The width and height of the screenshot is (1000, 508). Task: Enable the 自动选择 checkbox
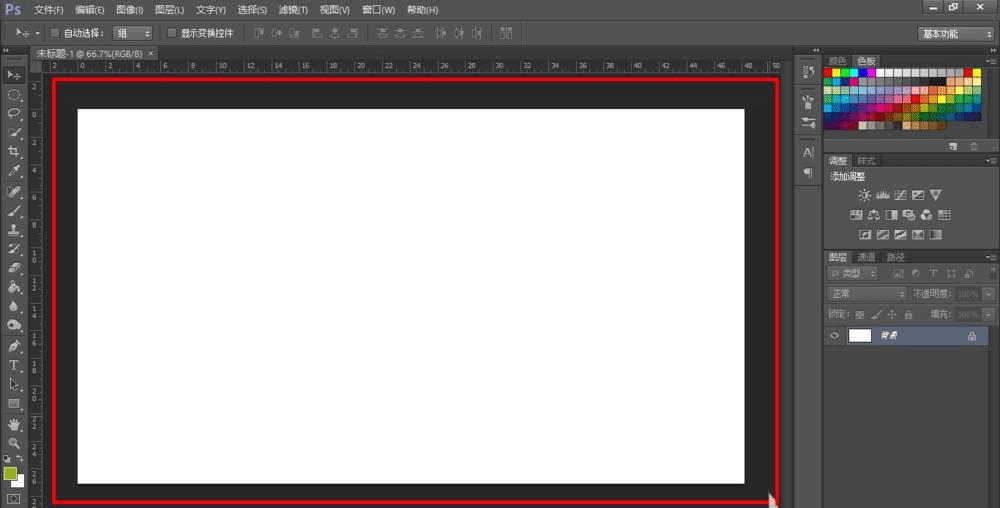[x=54, y=33]
